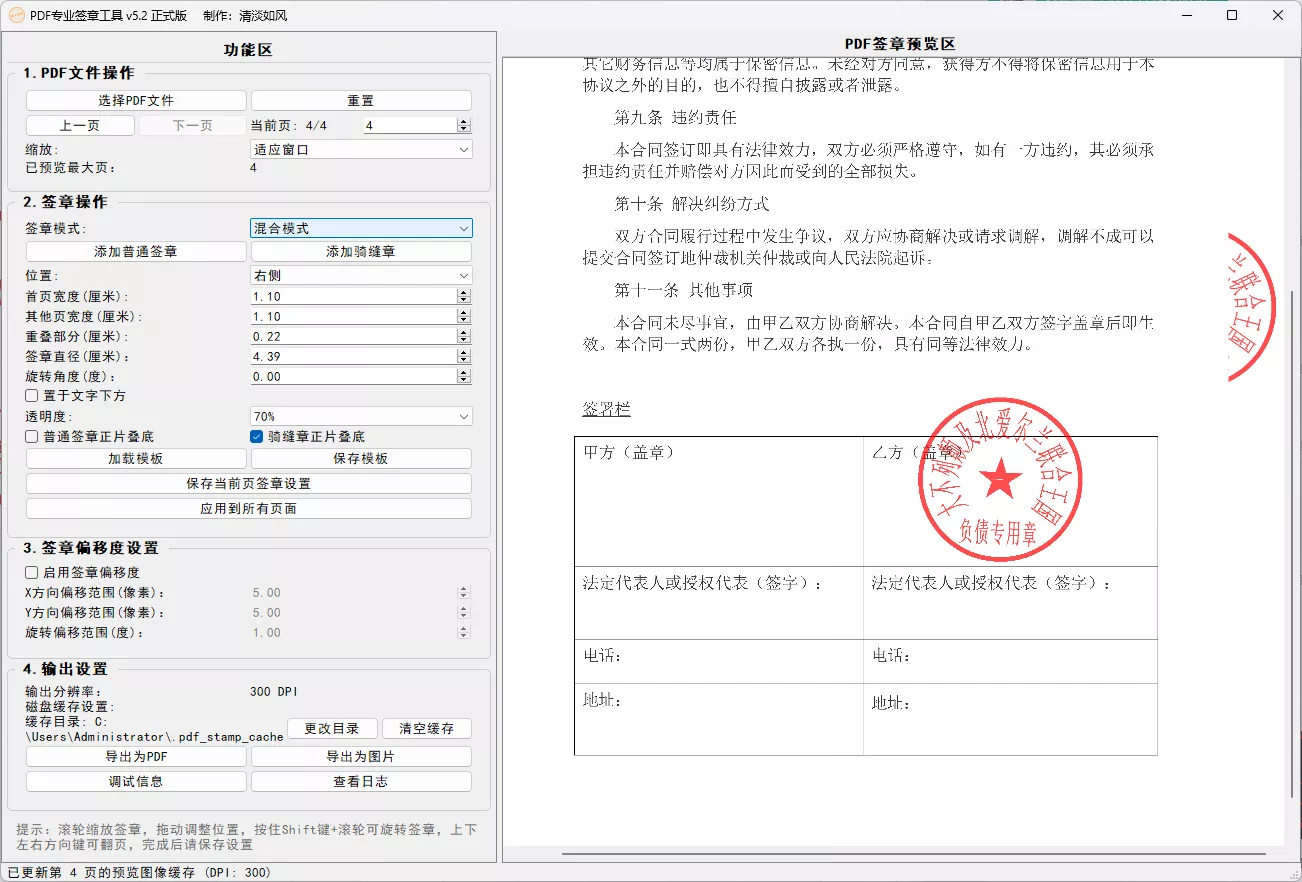
Task: Click the 选择PDF文件 button
Action: pyautogui.click(x=136, y=101)
